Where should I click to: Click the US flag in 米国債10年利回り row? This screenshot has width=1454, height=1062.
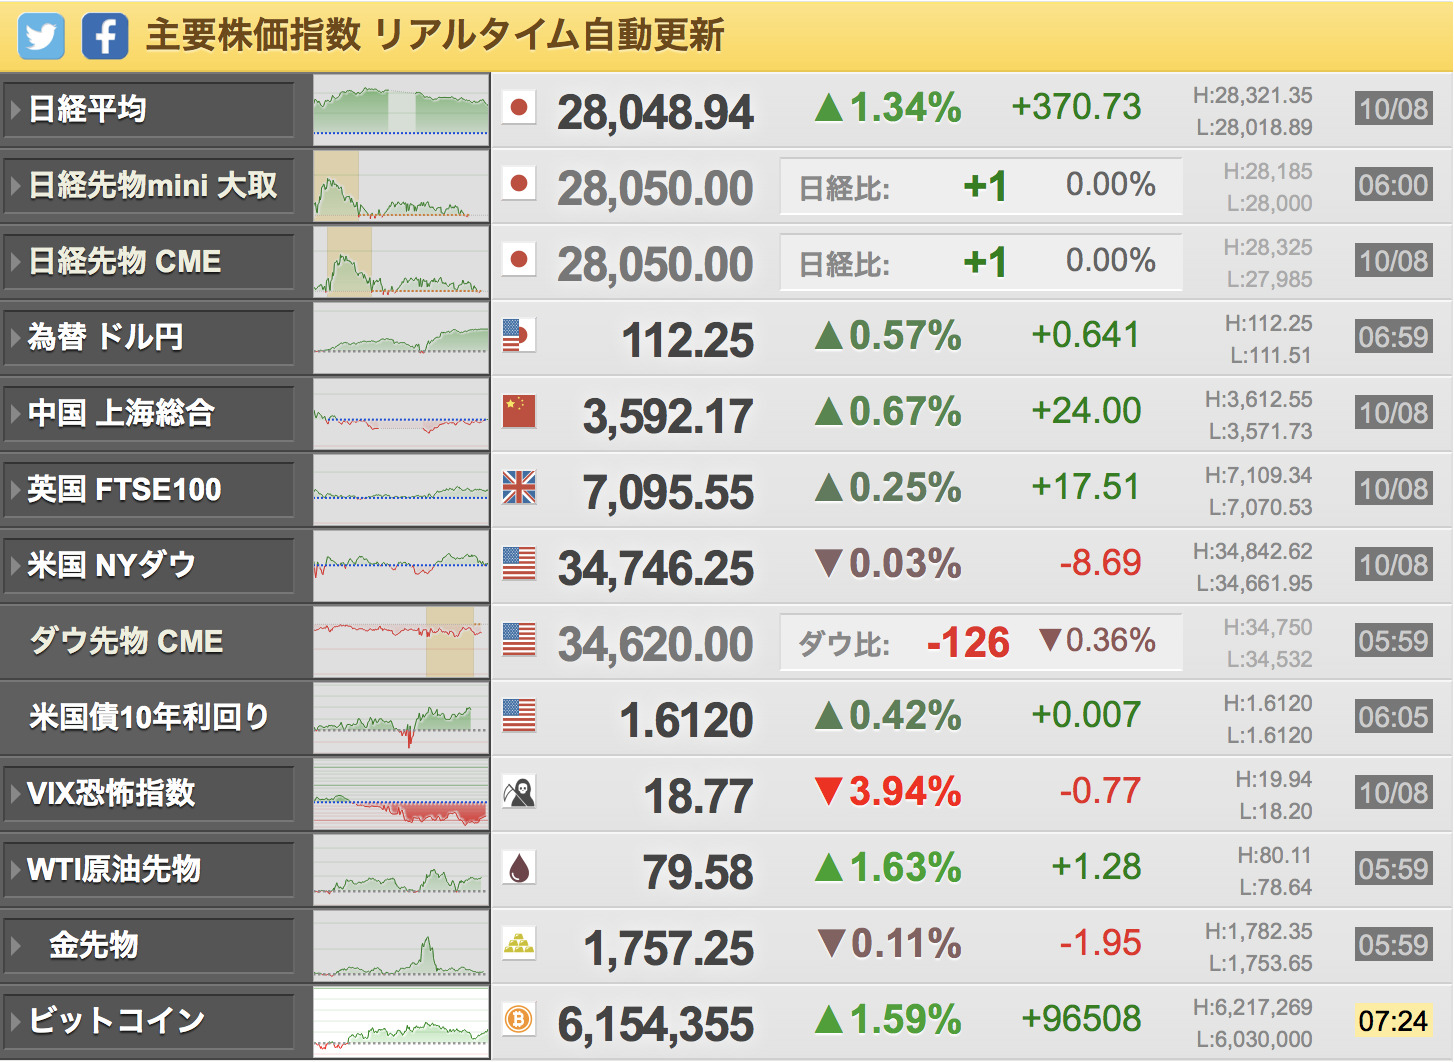click(x=519, y=715)
